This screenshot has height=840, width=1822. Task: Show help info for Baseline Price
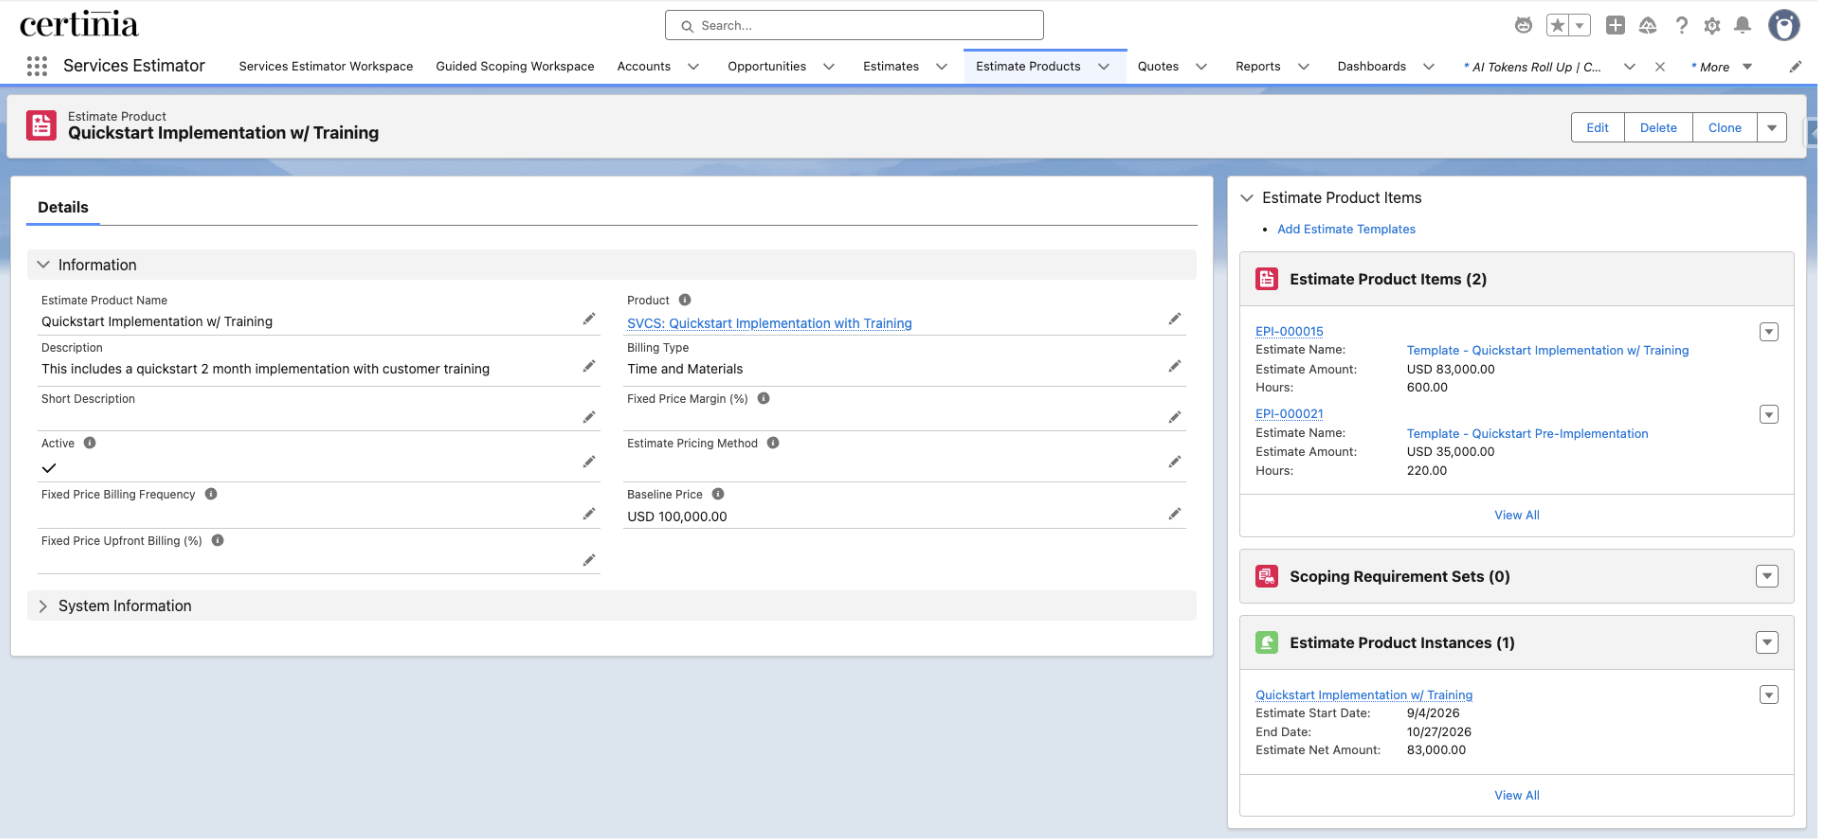pyautogui.click(x=718, y=494)
